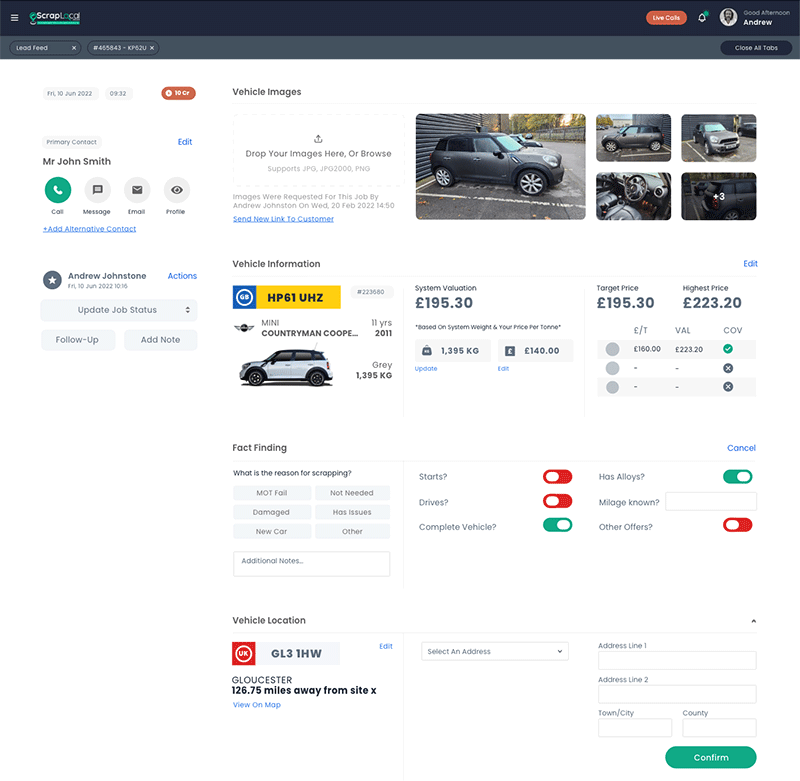
Task: Click the GB plate badge icon
Action: click(x=244, y=297)
